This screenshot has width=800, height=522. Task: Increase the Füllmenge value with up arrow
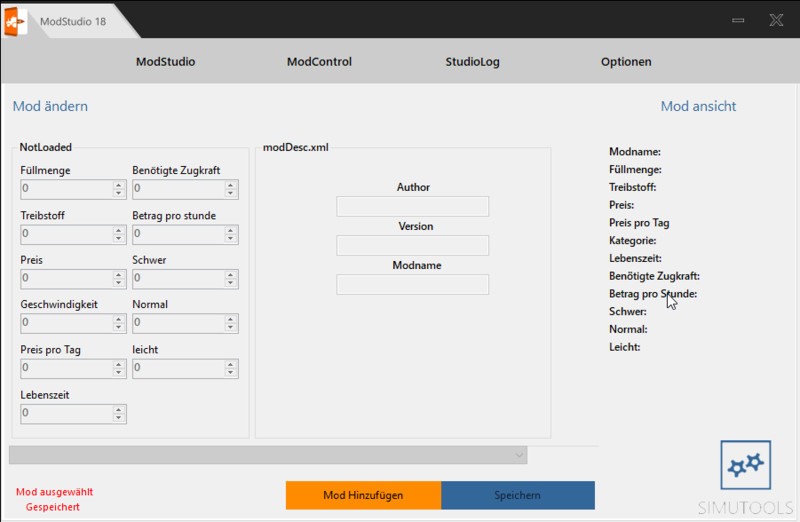click(x=119, y=184)
